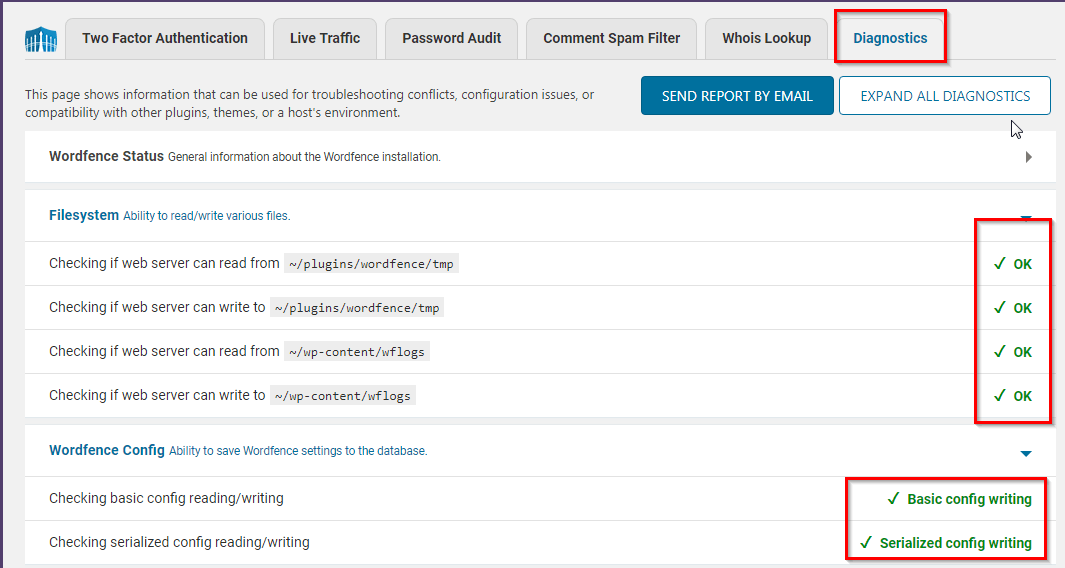Expand the Wordfence Status section arrow
Image resolution: width=1065 pixels, height=568 pixels.
click(x=1028, y=157)
